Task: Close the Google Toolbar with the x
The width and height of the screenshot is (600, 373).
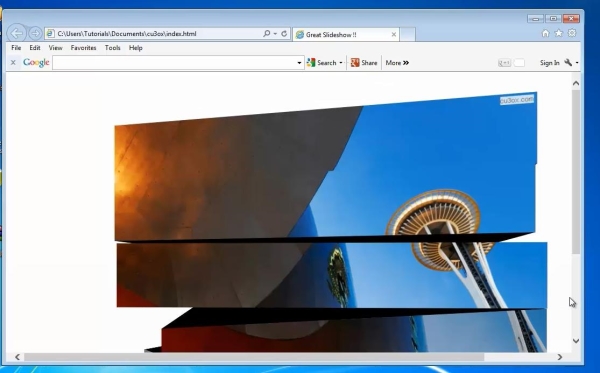Action: 13,62
